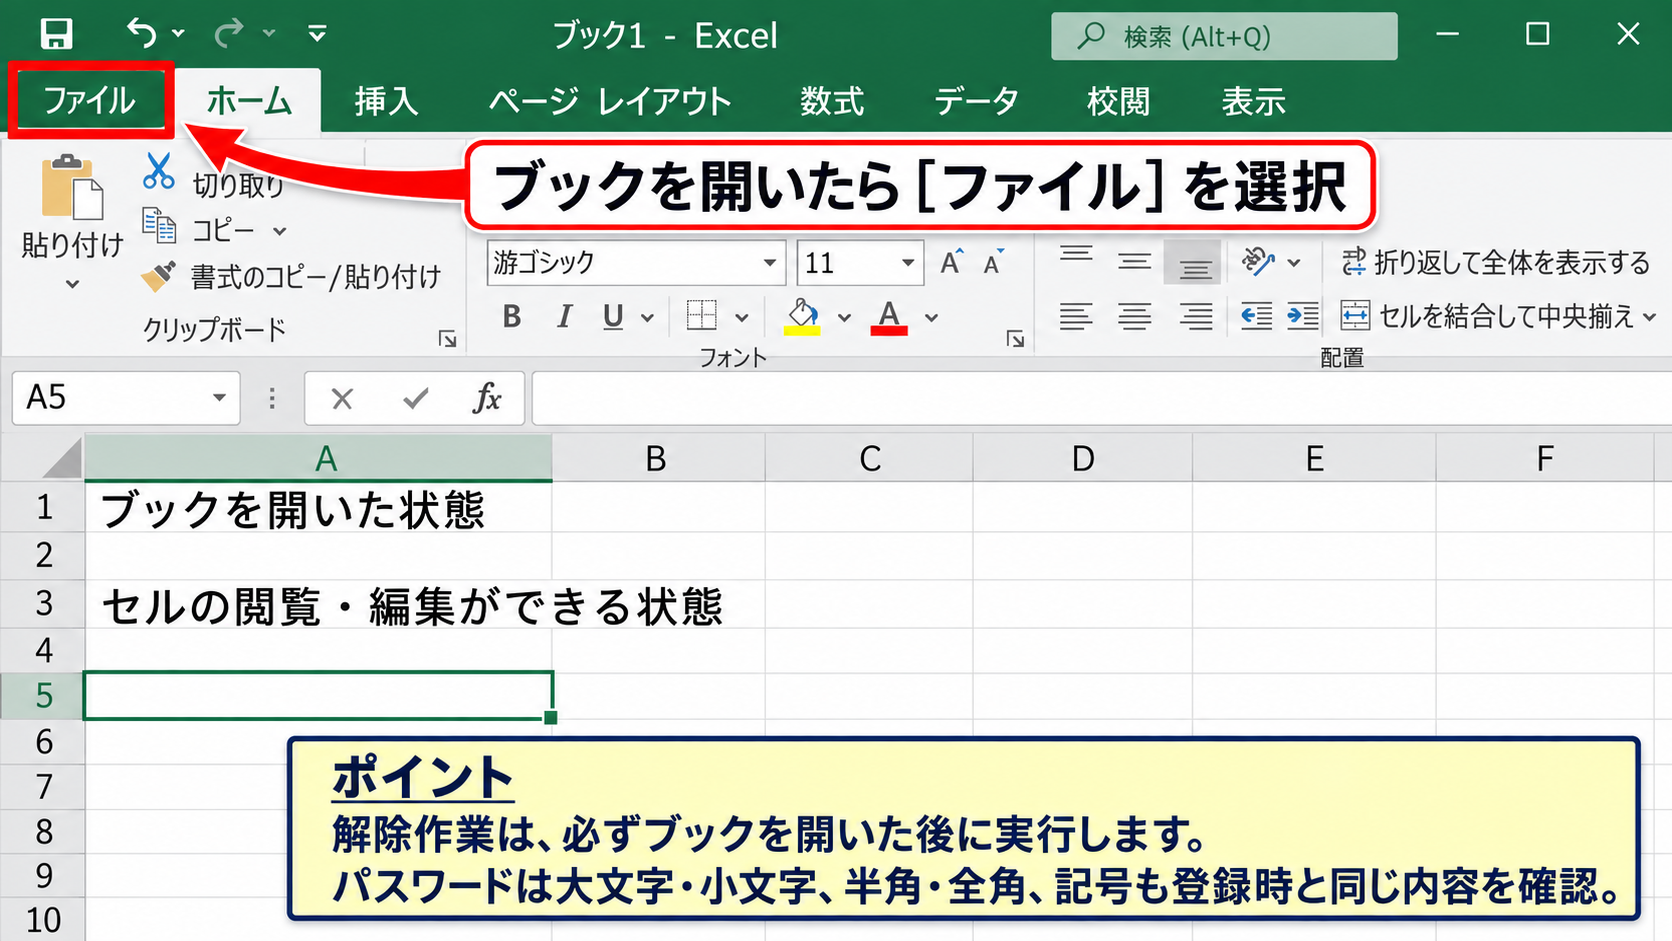Screen dimensions: 1672x941
Task: Click the 検索 (Alt+Q) search box
Action: tap(1224, 36)
